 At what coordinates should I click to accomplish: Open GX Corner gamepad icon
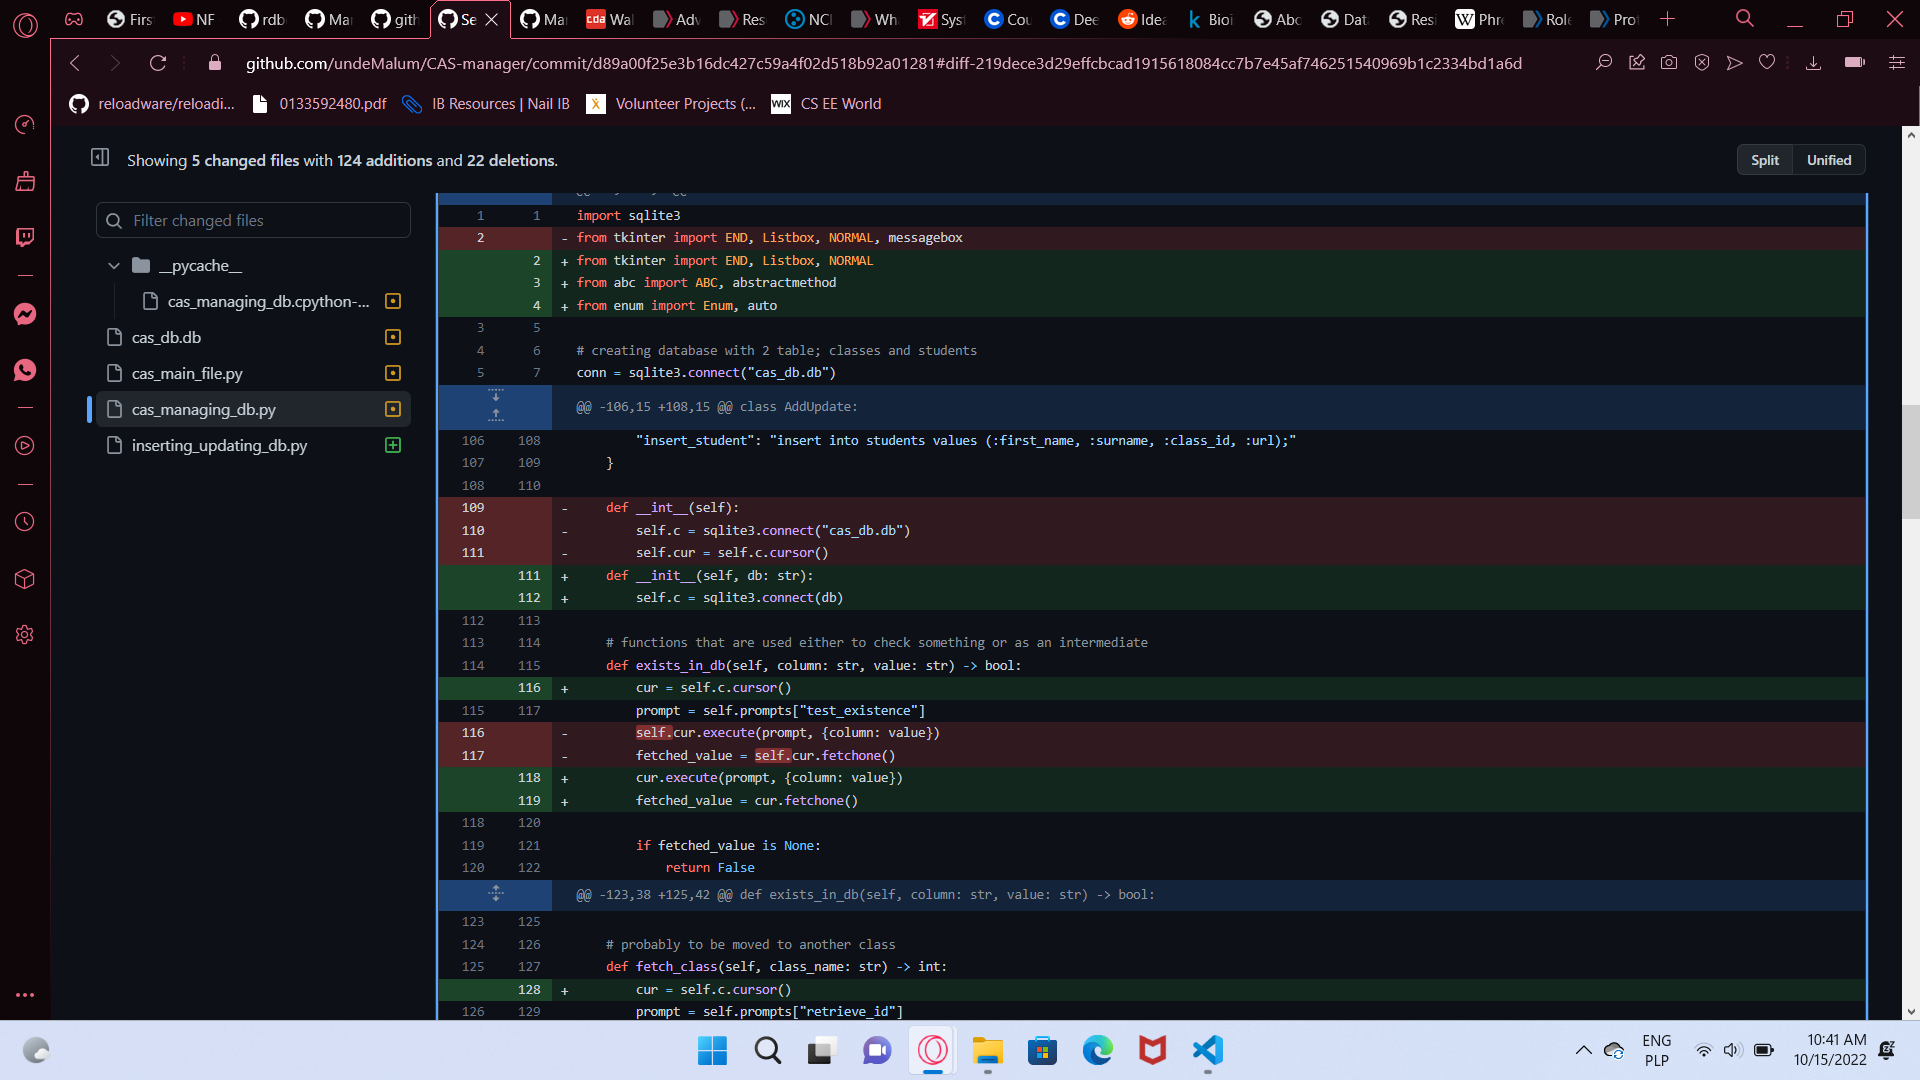tap(74, 19)
